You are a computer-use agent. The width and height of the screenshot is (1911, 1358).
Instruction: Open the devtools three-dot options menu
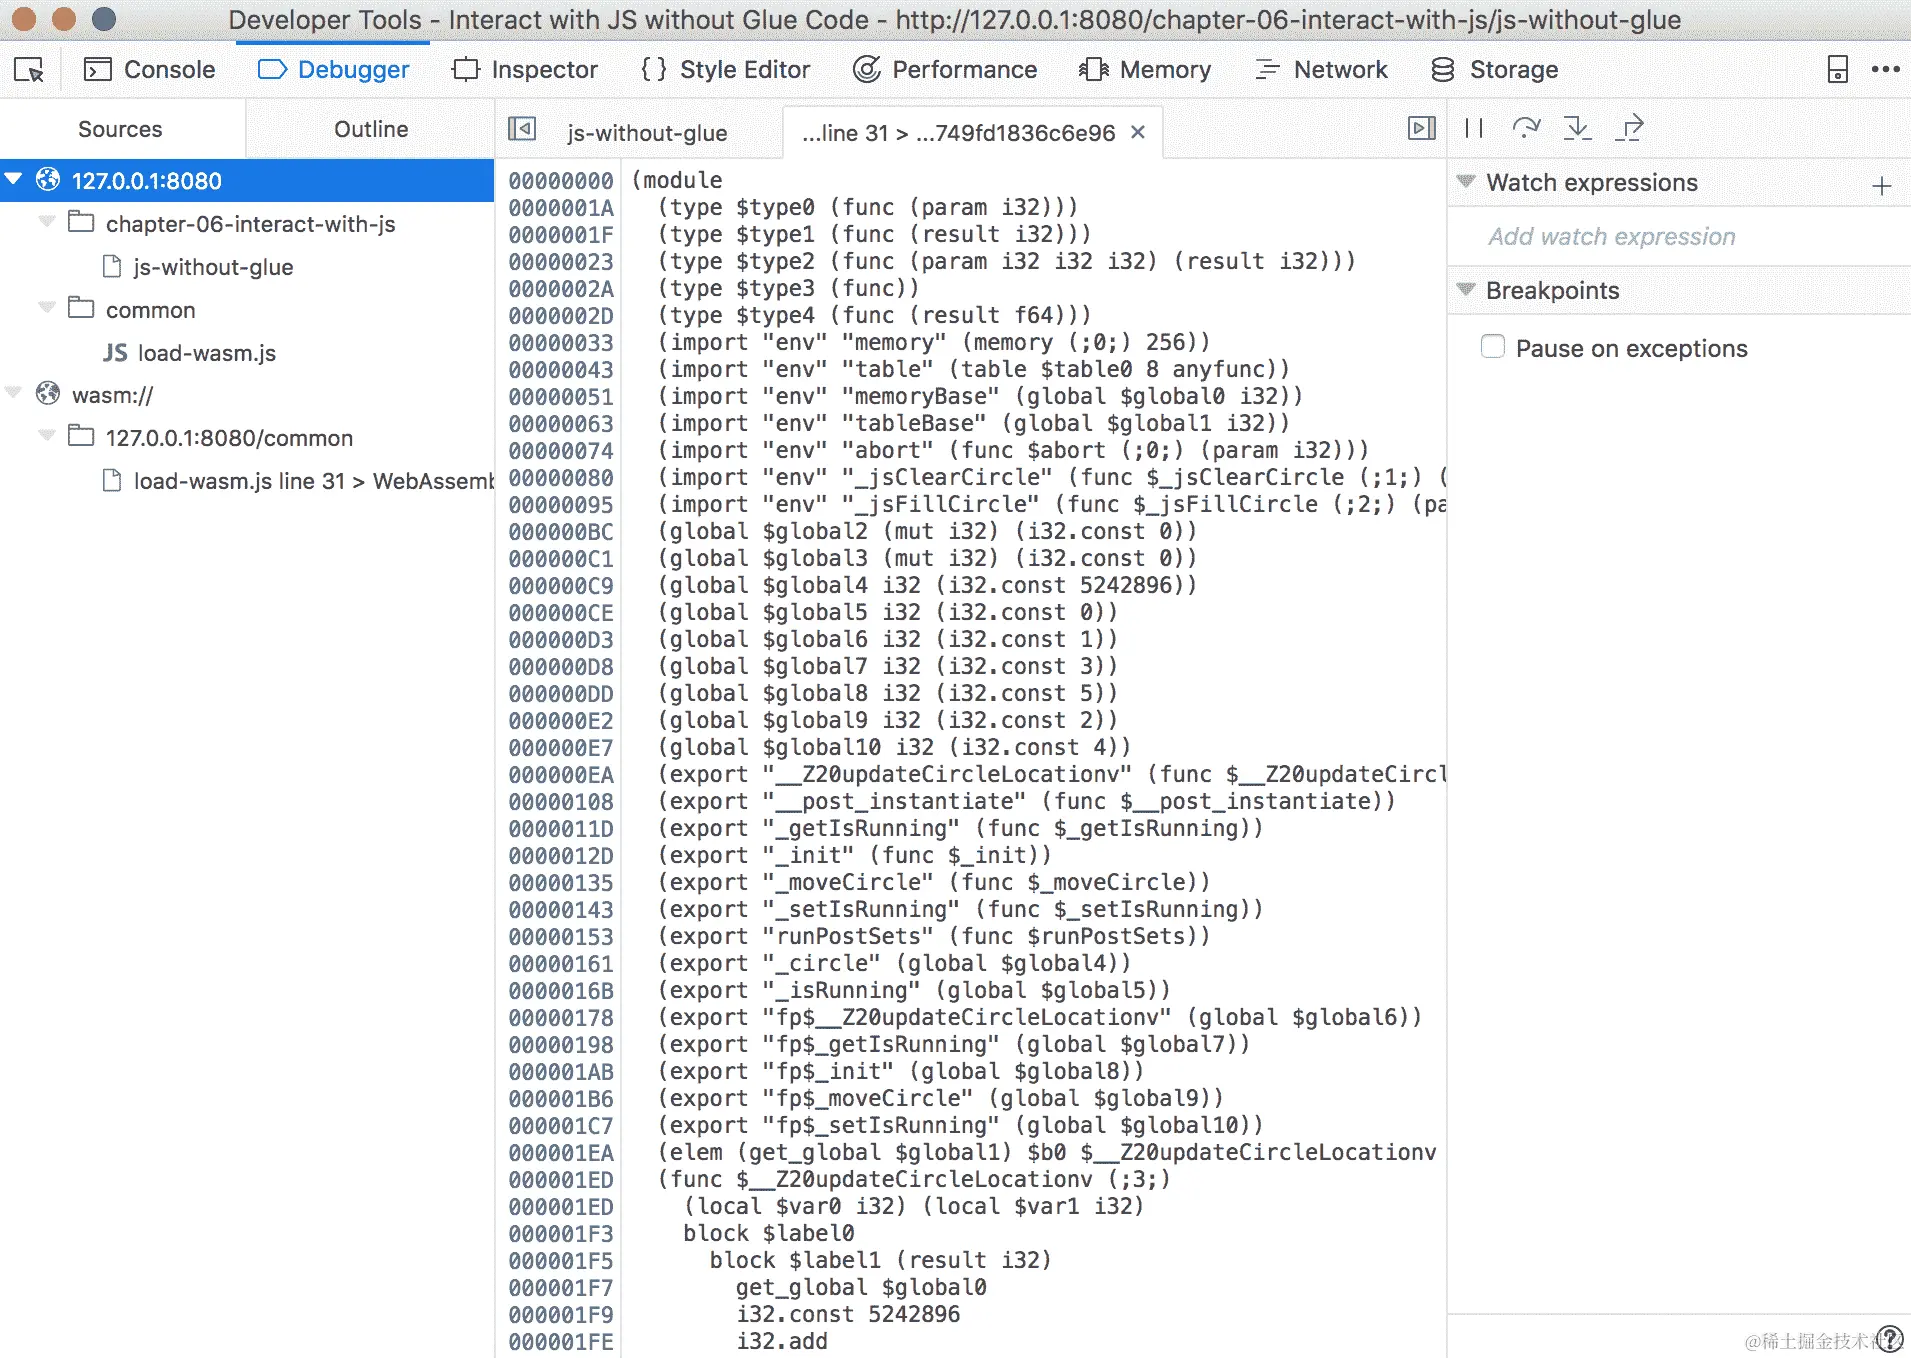coord(1885,70)
